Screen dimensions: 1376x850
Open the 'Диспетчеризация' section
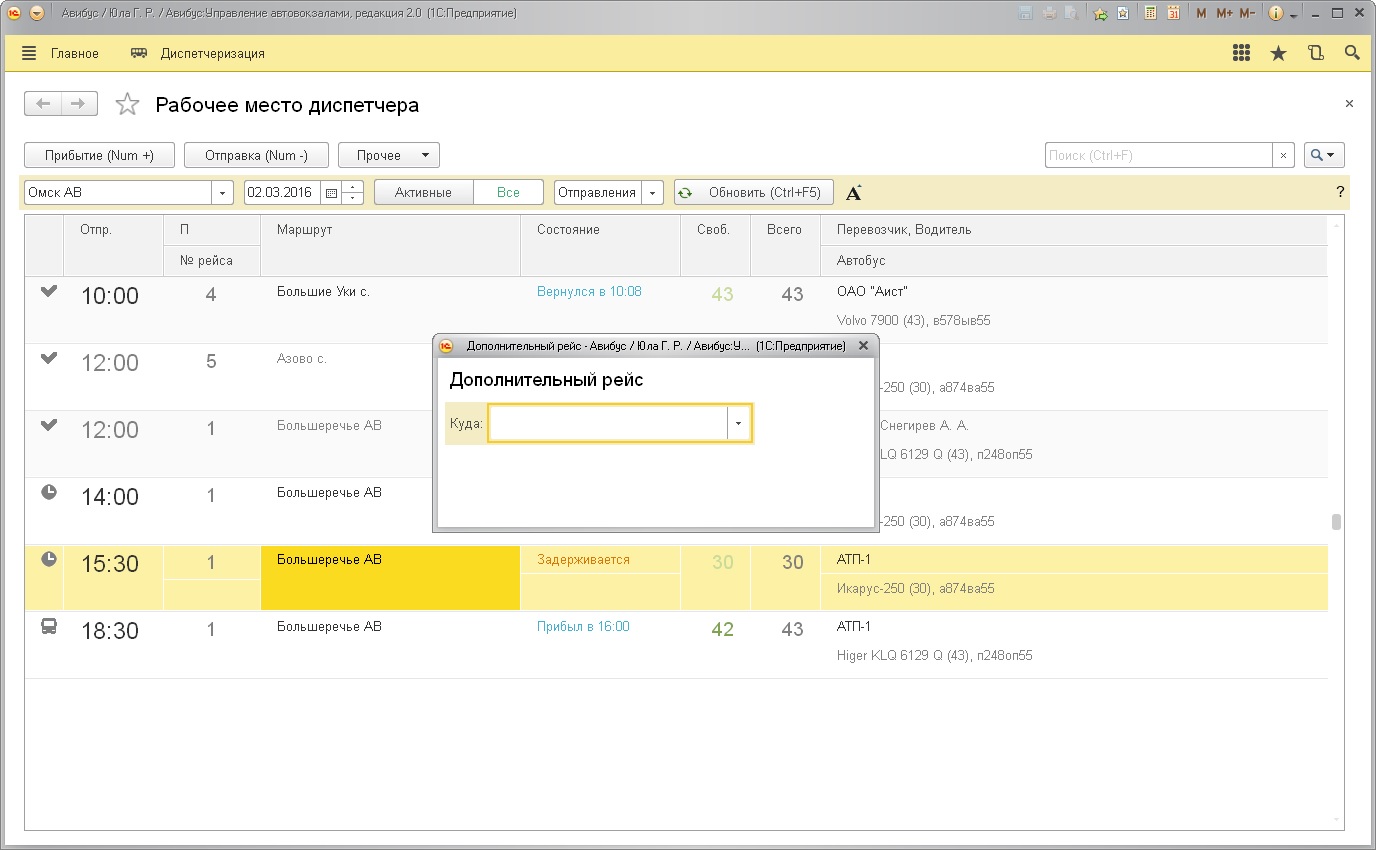tap(199, 54)
